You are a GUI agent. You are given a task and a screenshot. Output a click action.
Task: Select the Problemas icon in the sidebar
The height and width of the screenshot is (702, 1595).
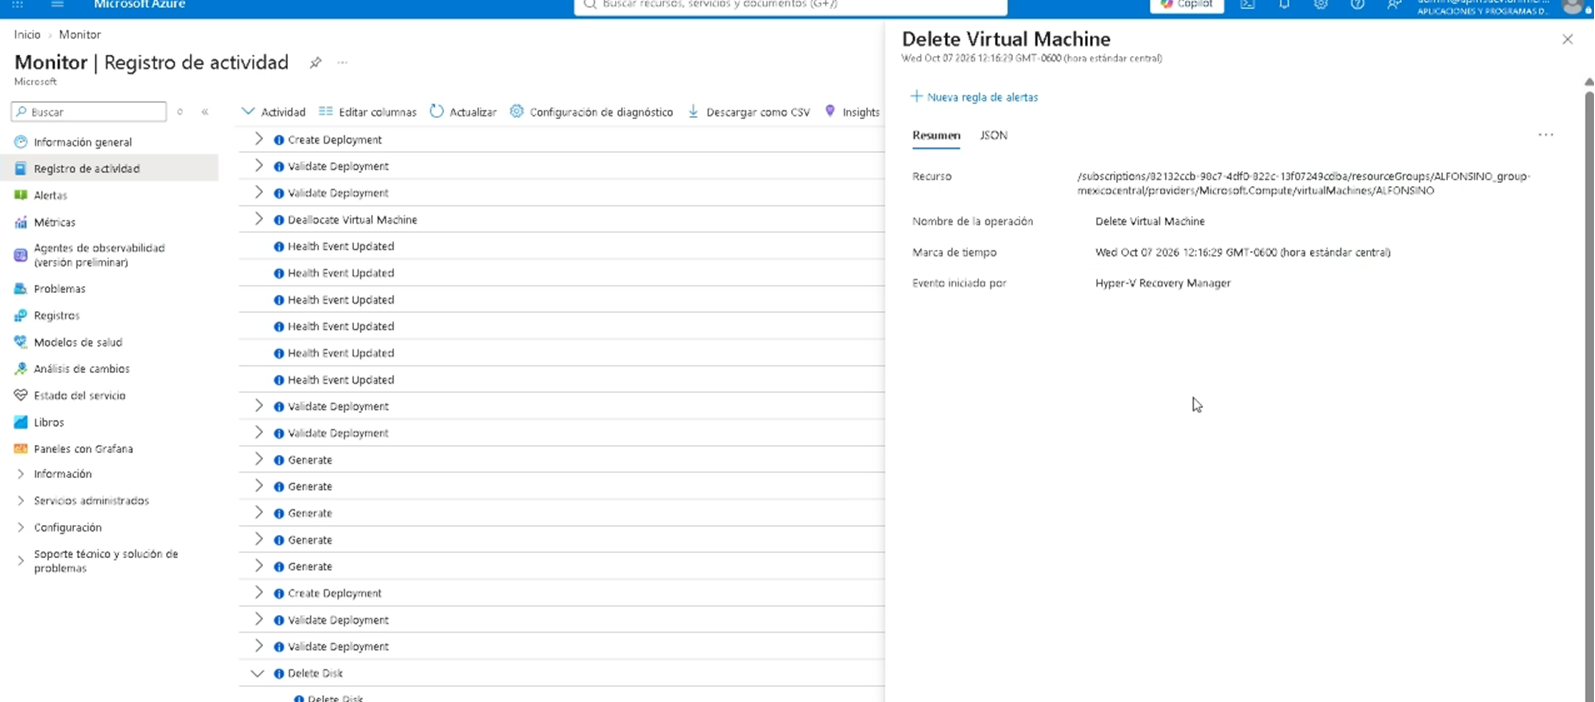tap(20, 289)
